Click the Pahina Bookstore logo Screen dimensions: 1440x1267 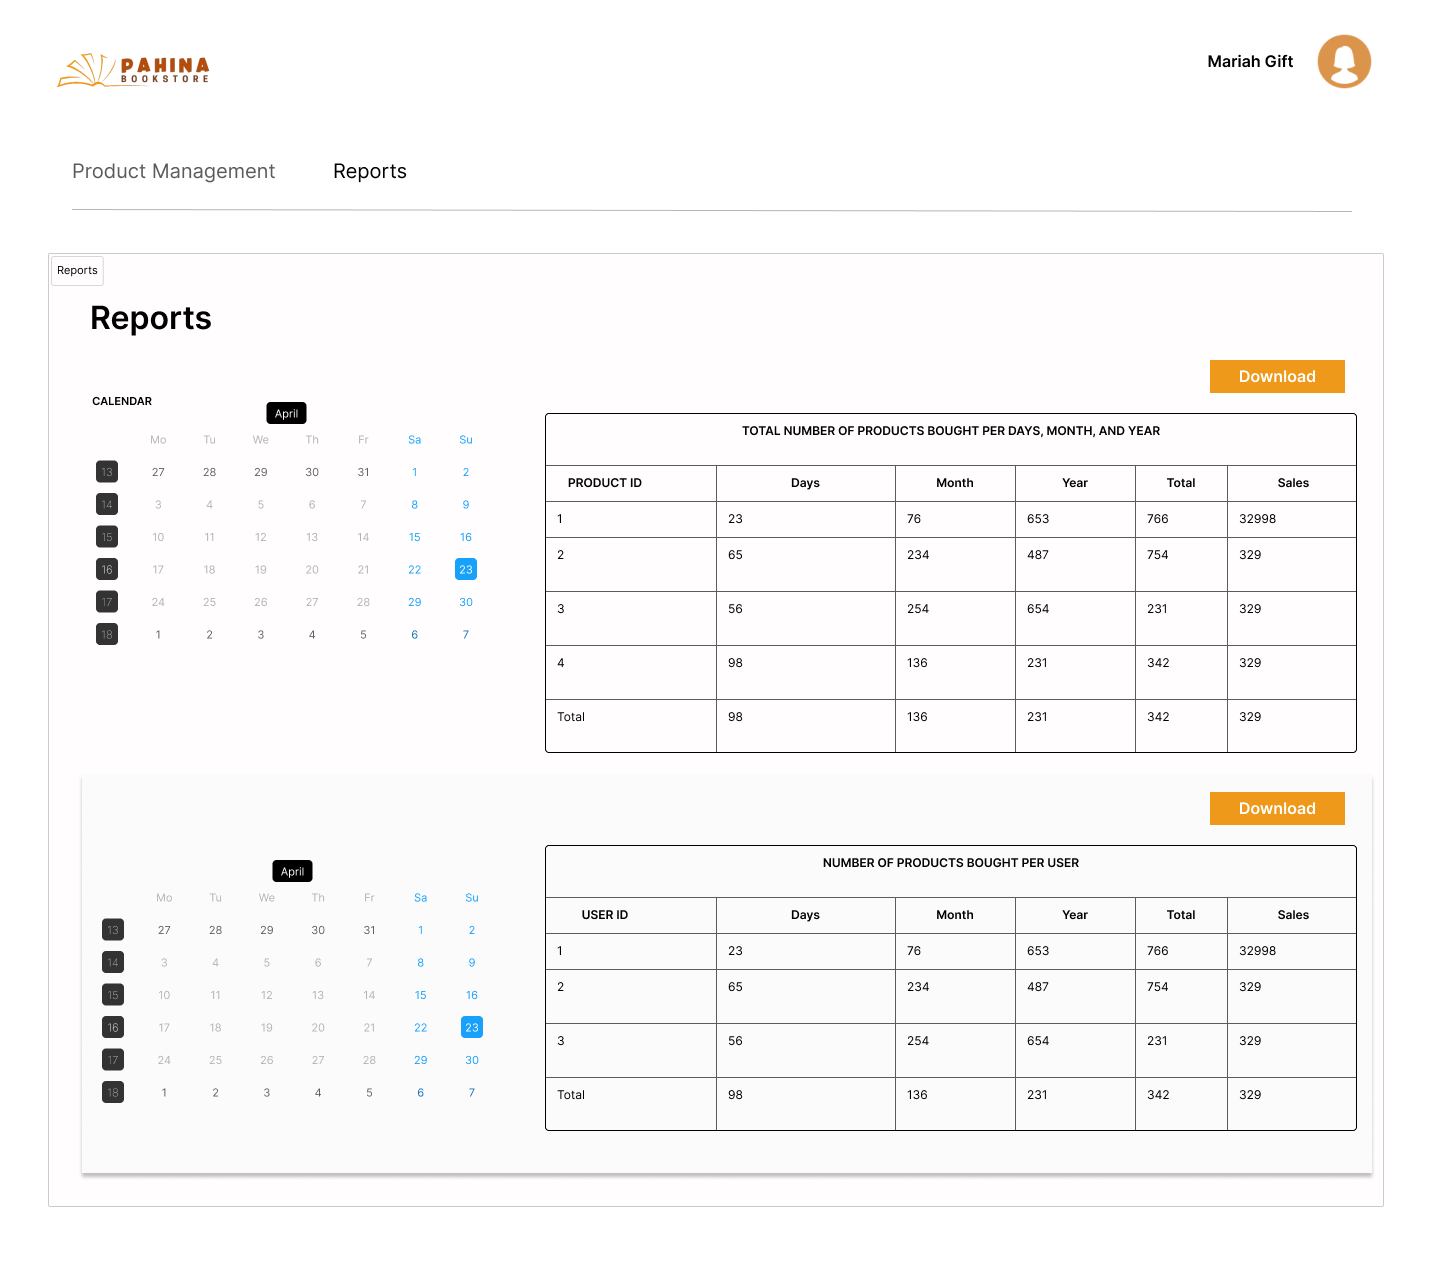tap(134, 70)
